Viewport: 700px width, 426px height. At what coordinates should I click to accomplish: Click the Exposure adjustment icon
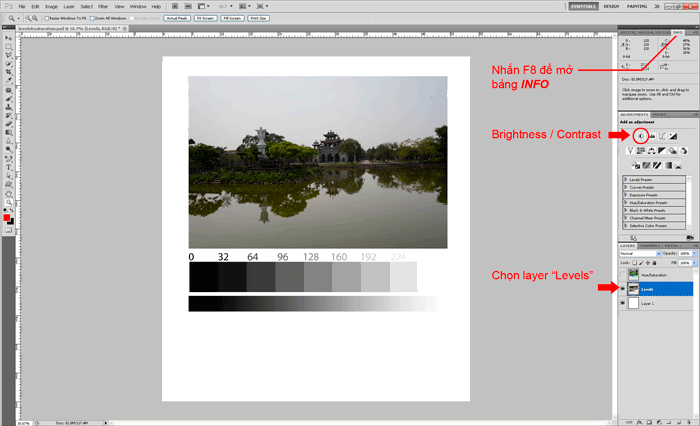pyautogui.click(x=673, y=135)
